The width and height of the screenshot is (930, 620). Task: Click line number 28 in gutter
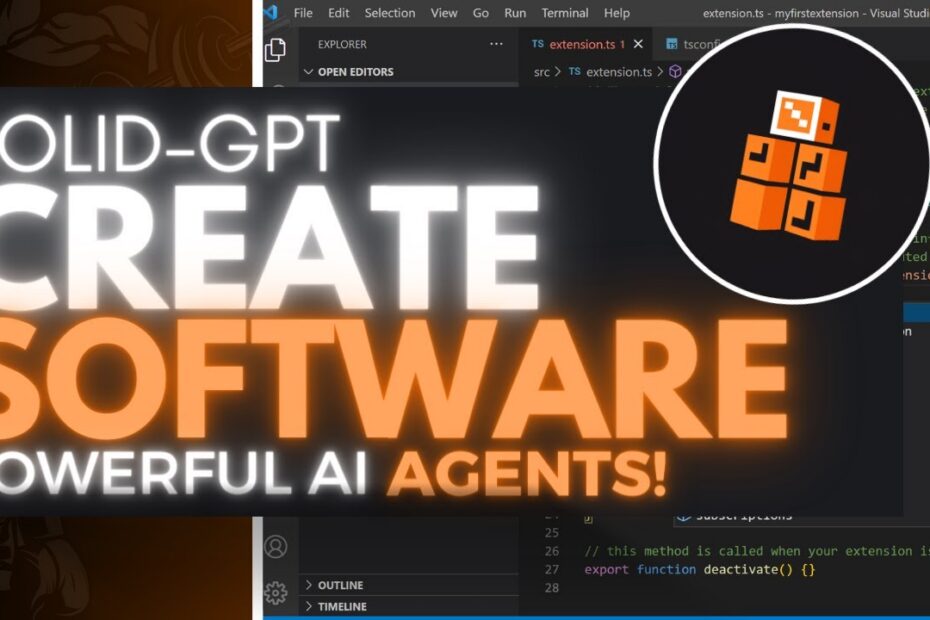coord(552,588)
